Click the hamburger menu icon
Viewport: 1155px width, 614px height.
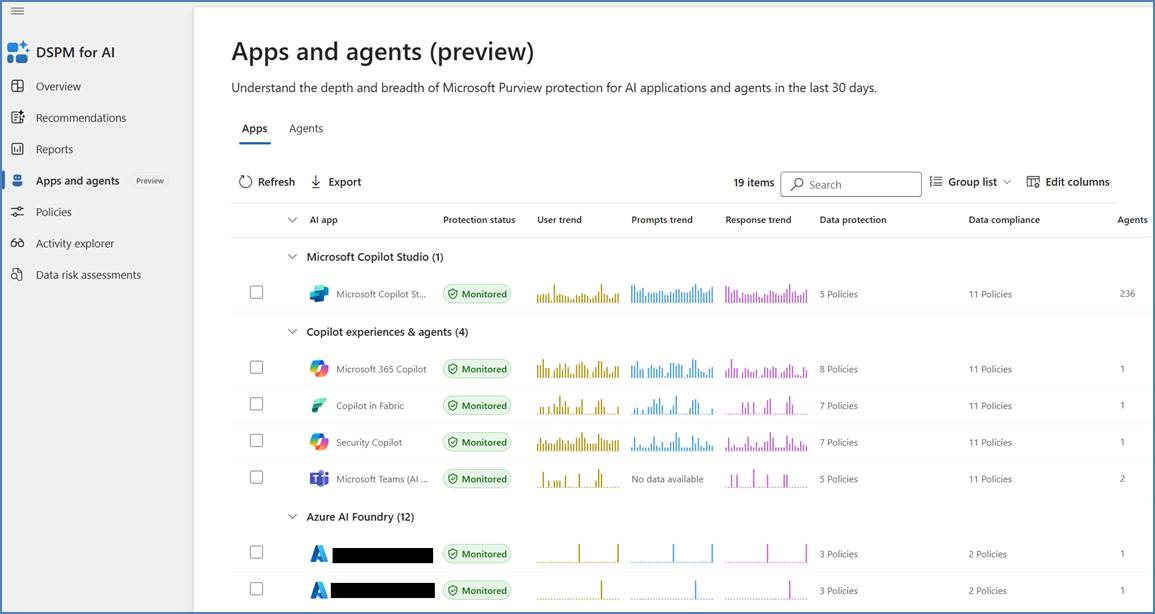pos(17,11)
